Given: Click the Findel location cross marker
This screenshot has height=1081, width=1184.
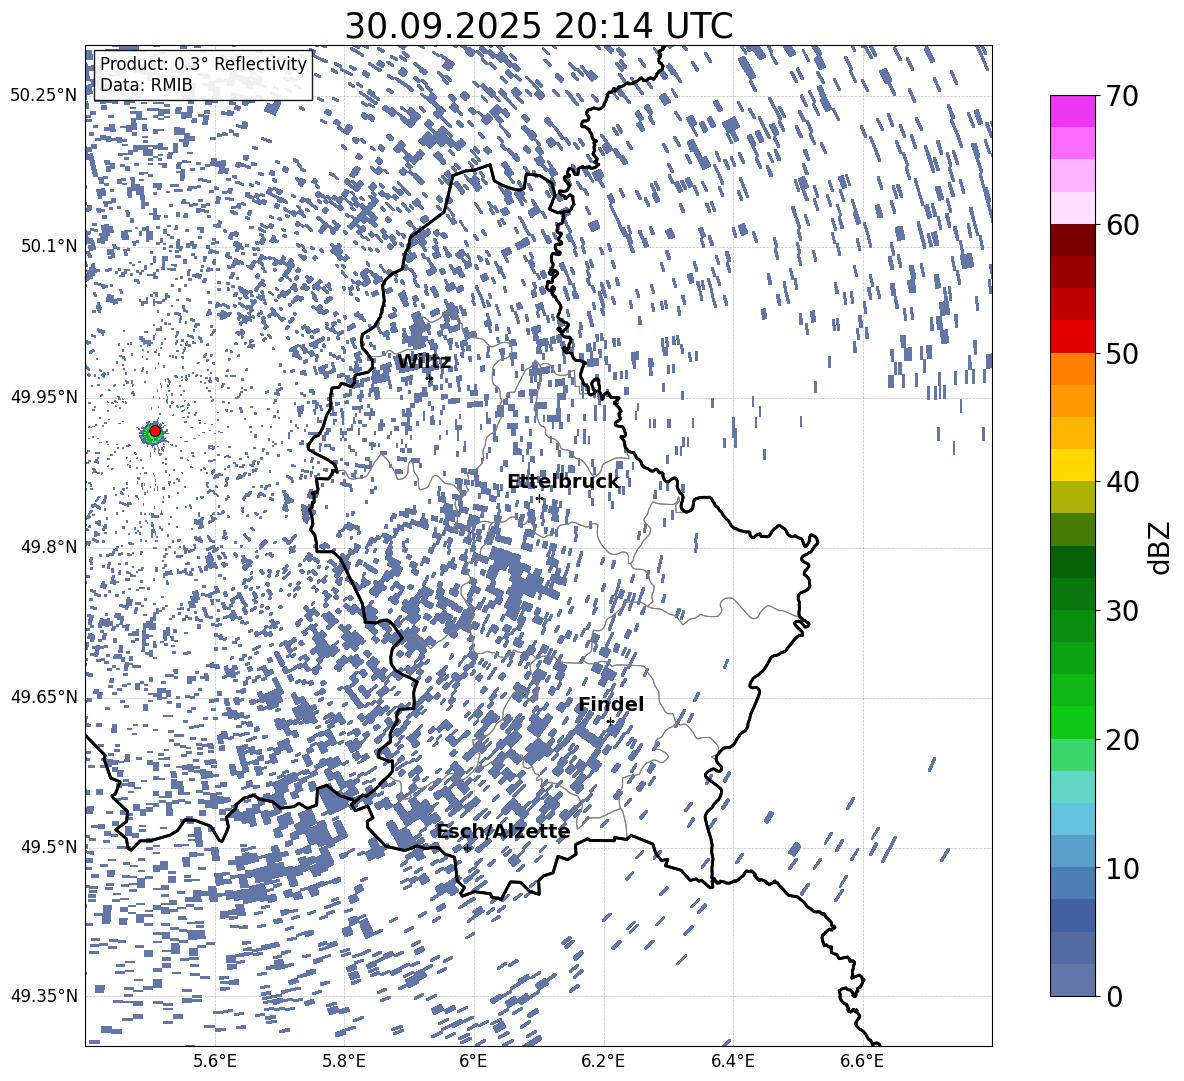Looking at the screenshot, I should [610, 722].
